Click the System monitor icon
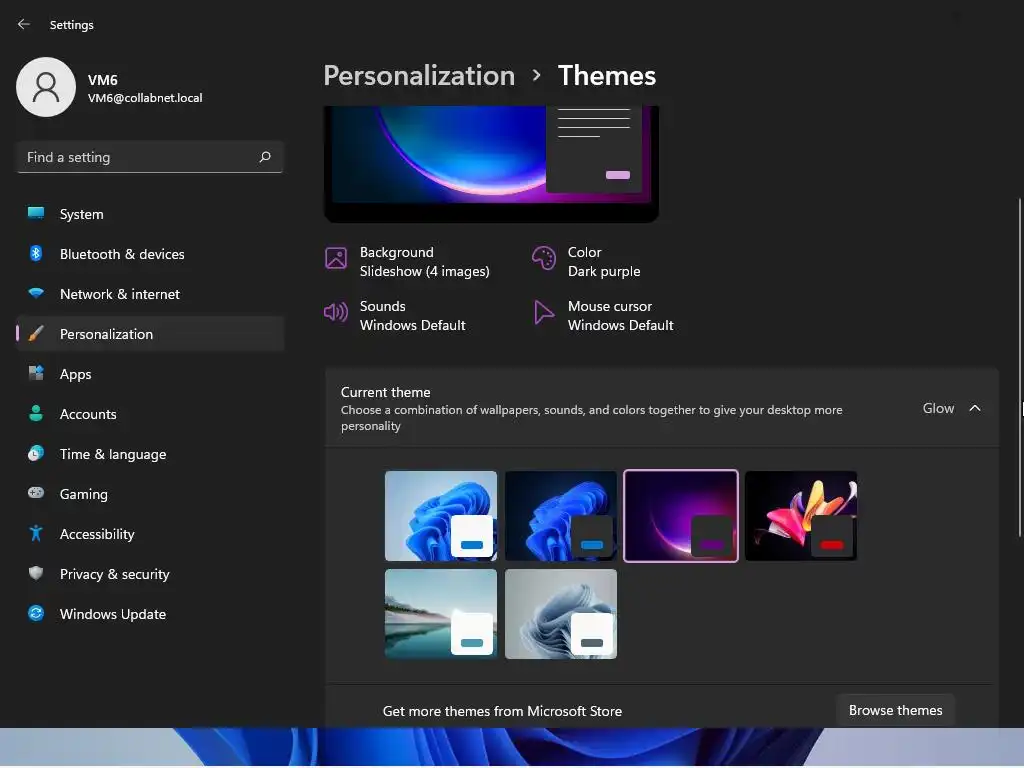The height and width of the screenshot is (768, 1024). pyautogui.click(x=36, y=214)
